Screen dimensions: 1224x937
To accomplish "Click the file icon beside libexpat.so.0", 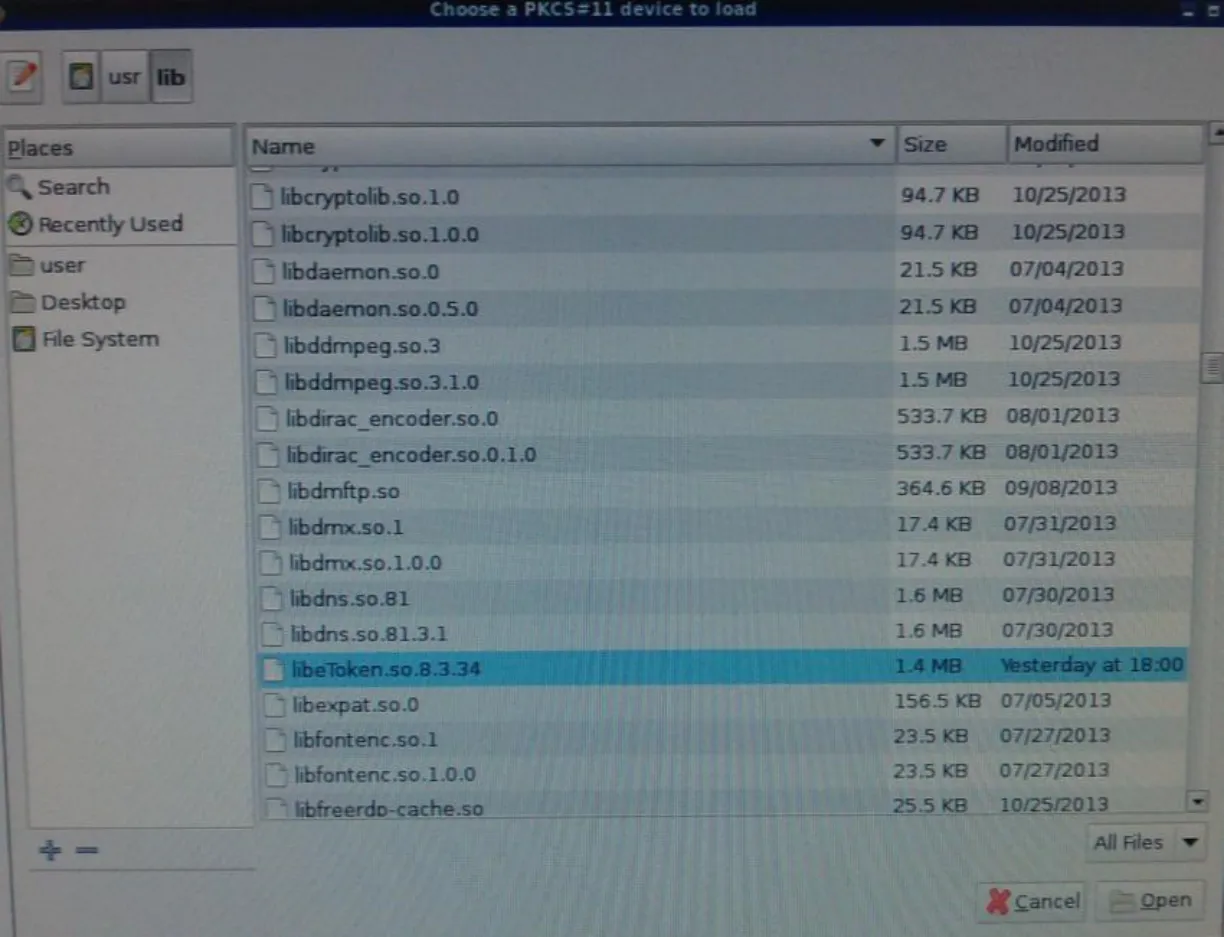I will click(274, 705).
